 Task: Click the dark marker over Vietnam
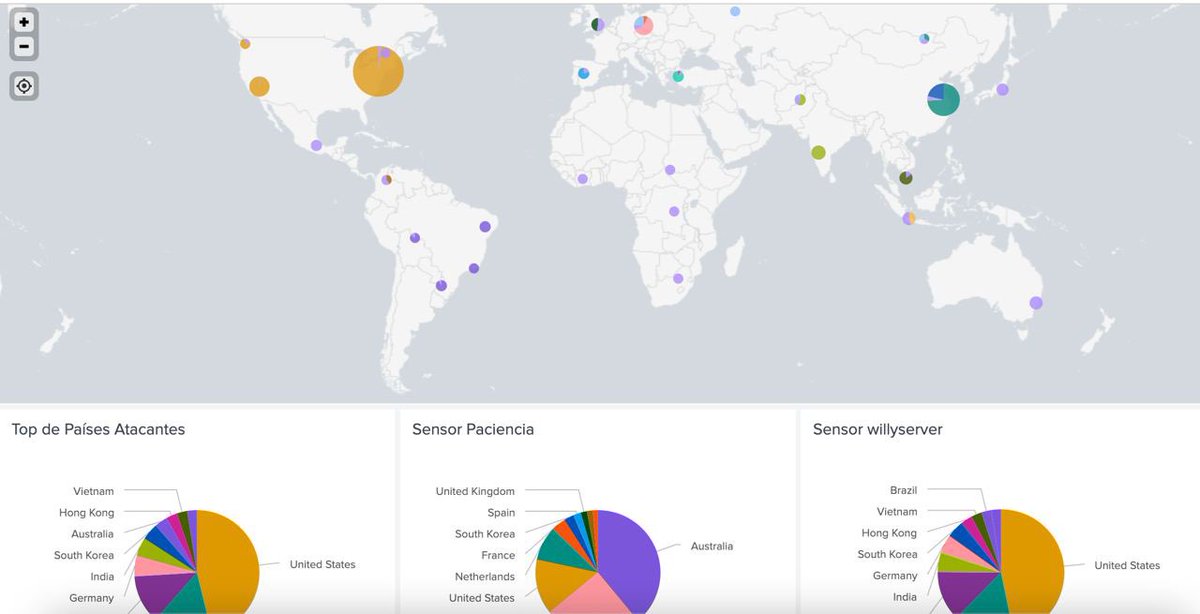point(905,178)
